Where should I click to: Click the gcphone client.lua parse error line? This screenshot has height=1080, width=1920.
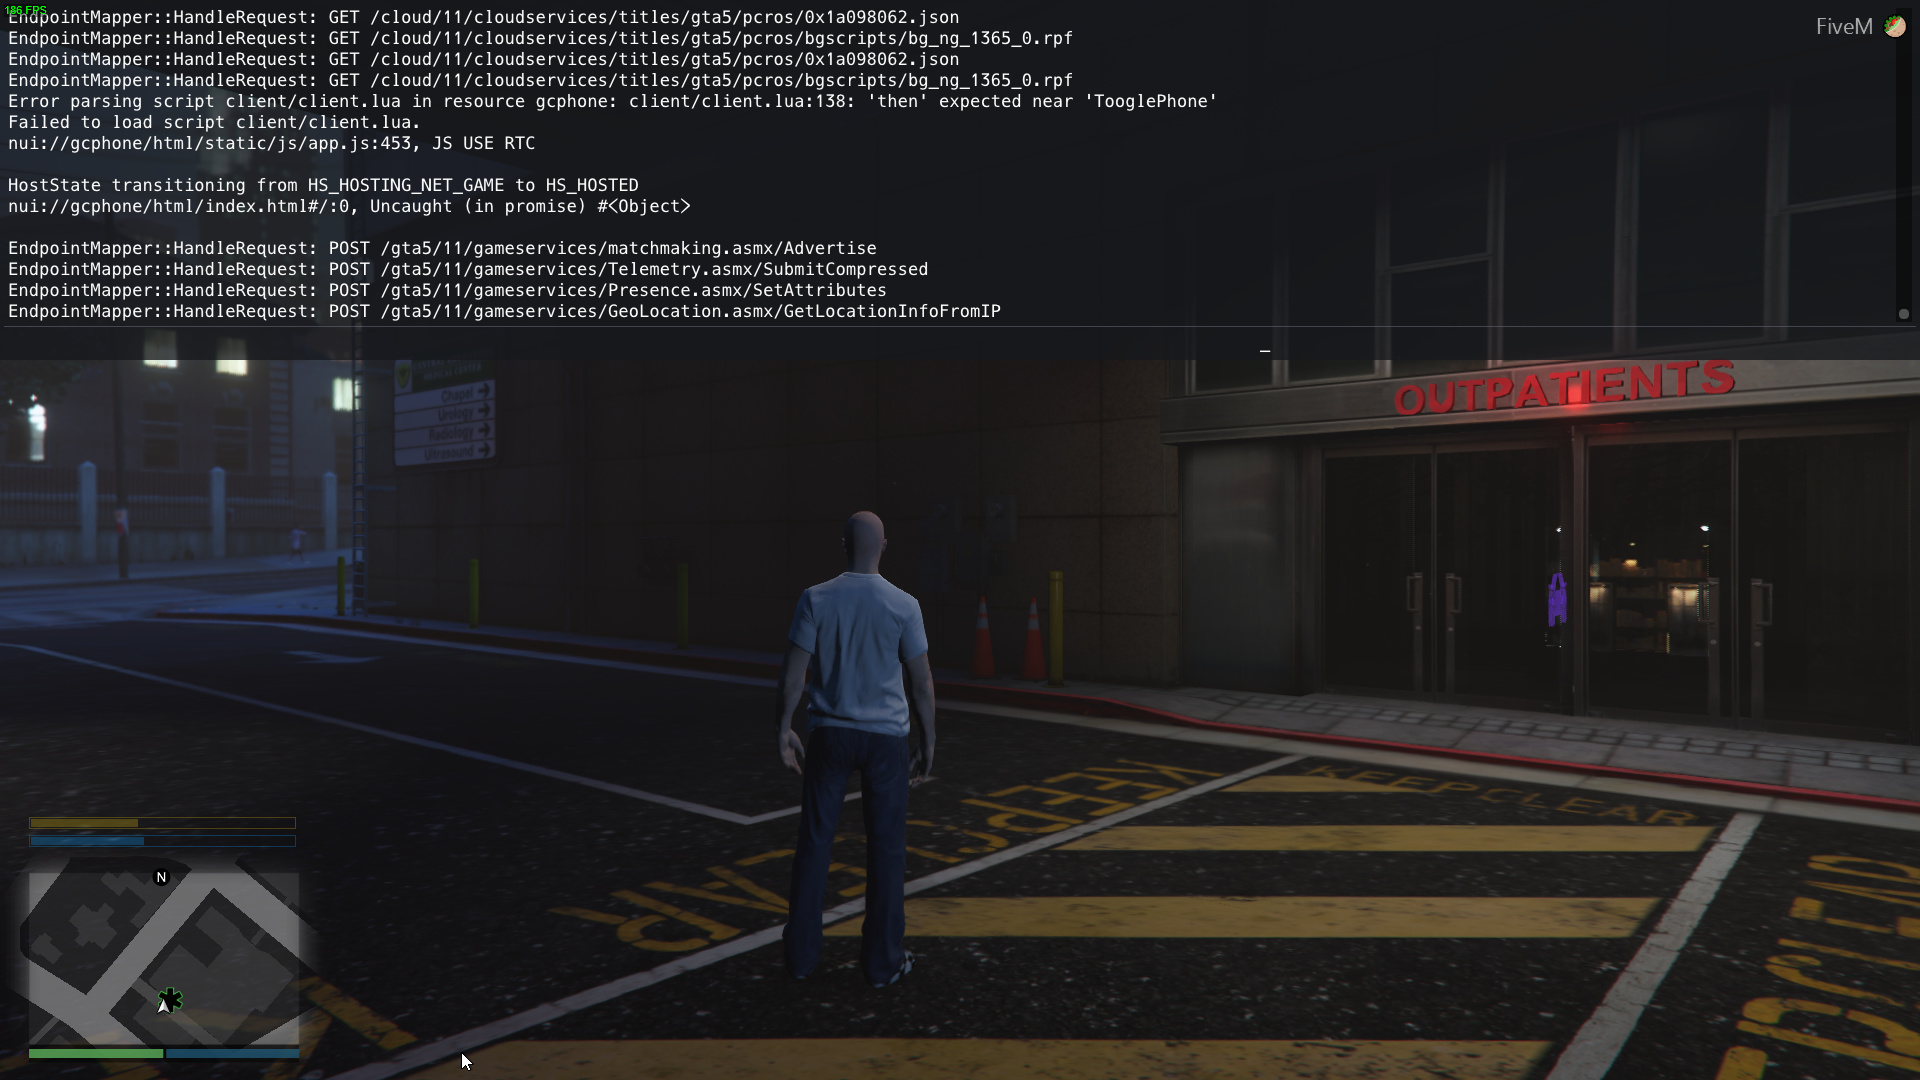(x=612, y=101)
